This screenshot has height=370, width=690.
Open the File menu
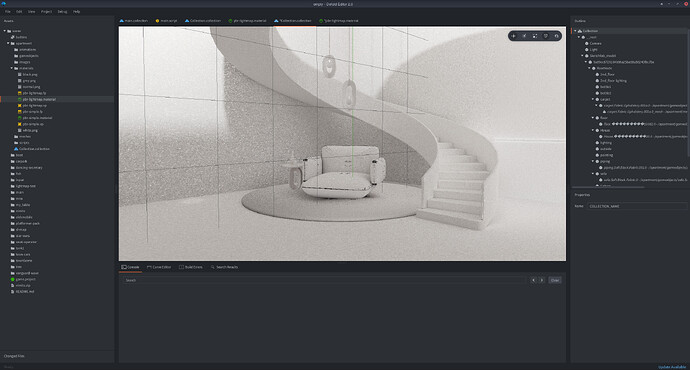pos(7,11)
